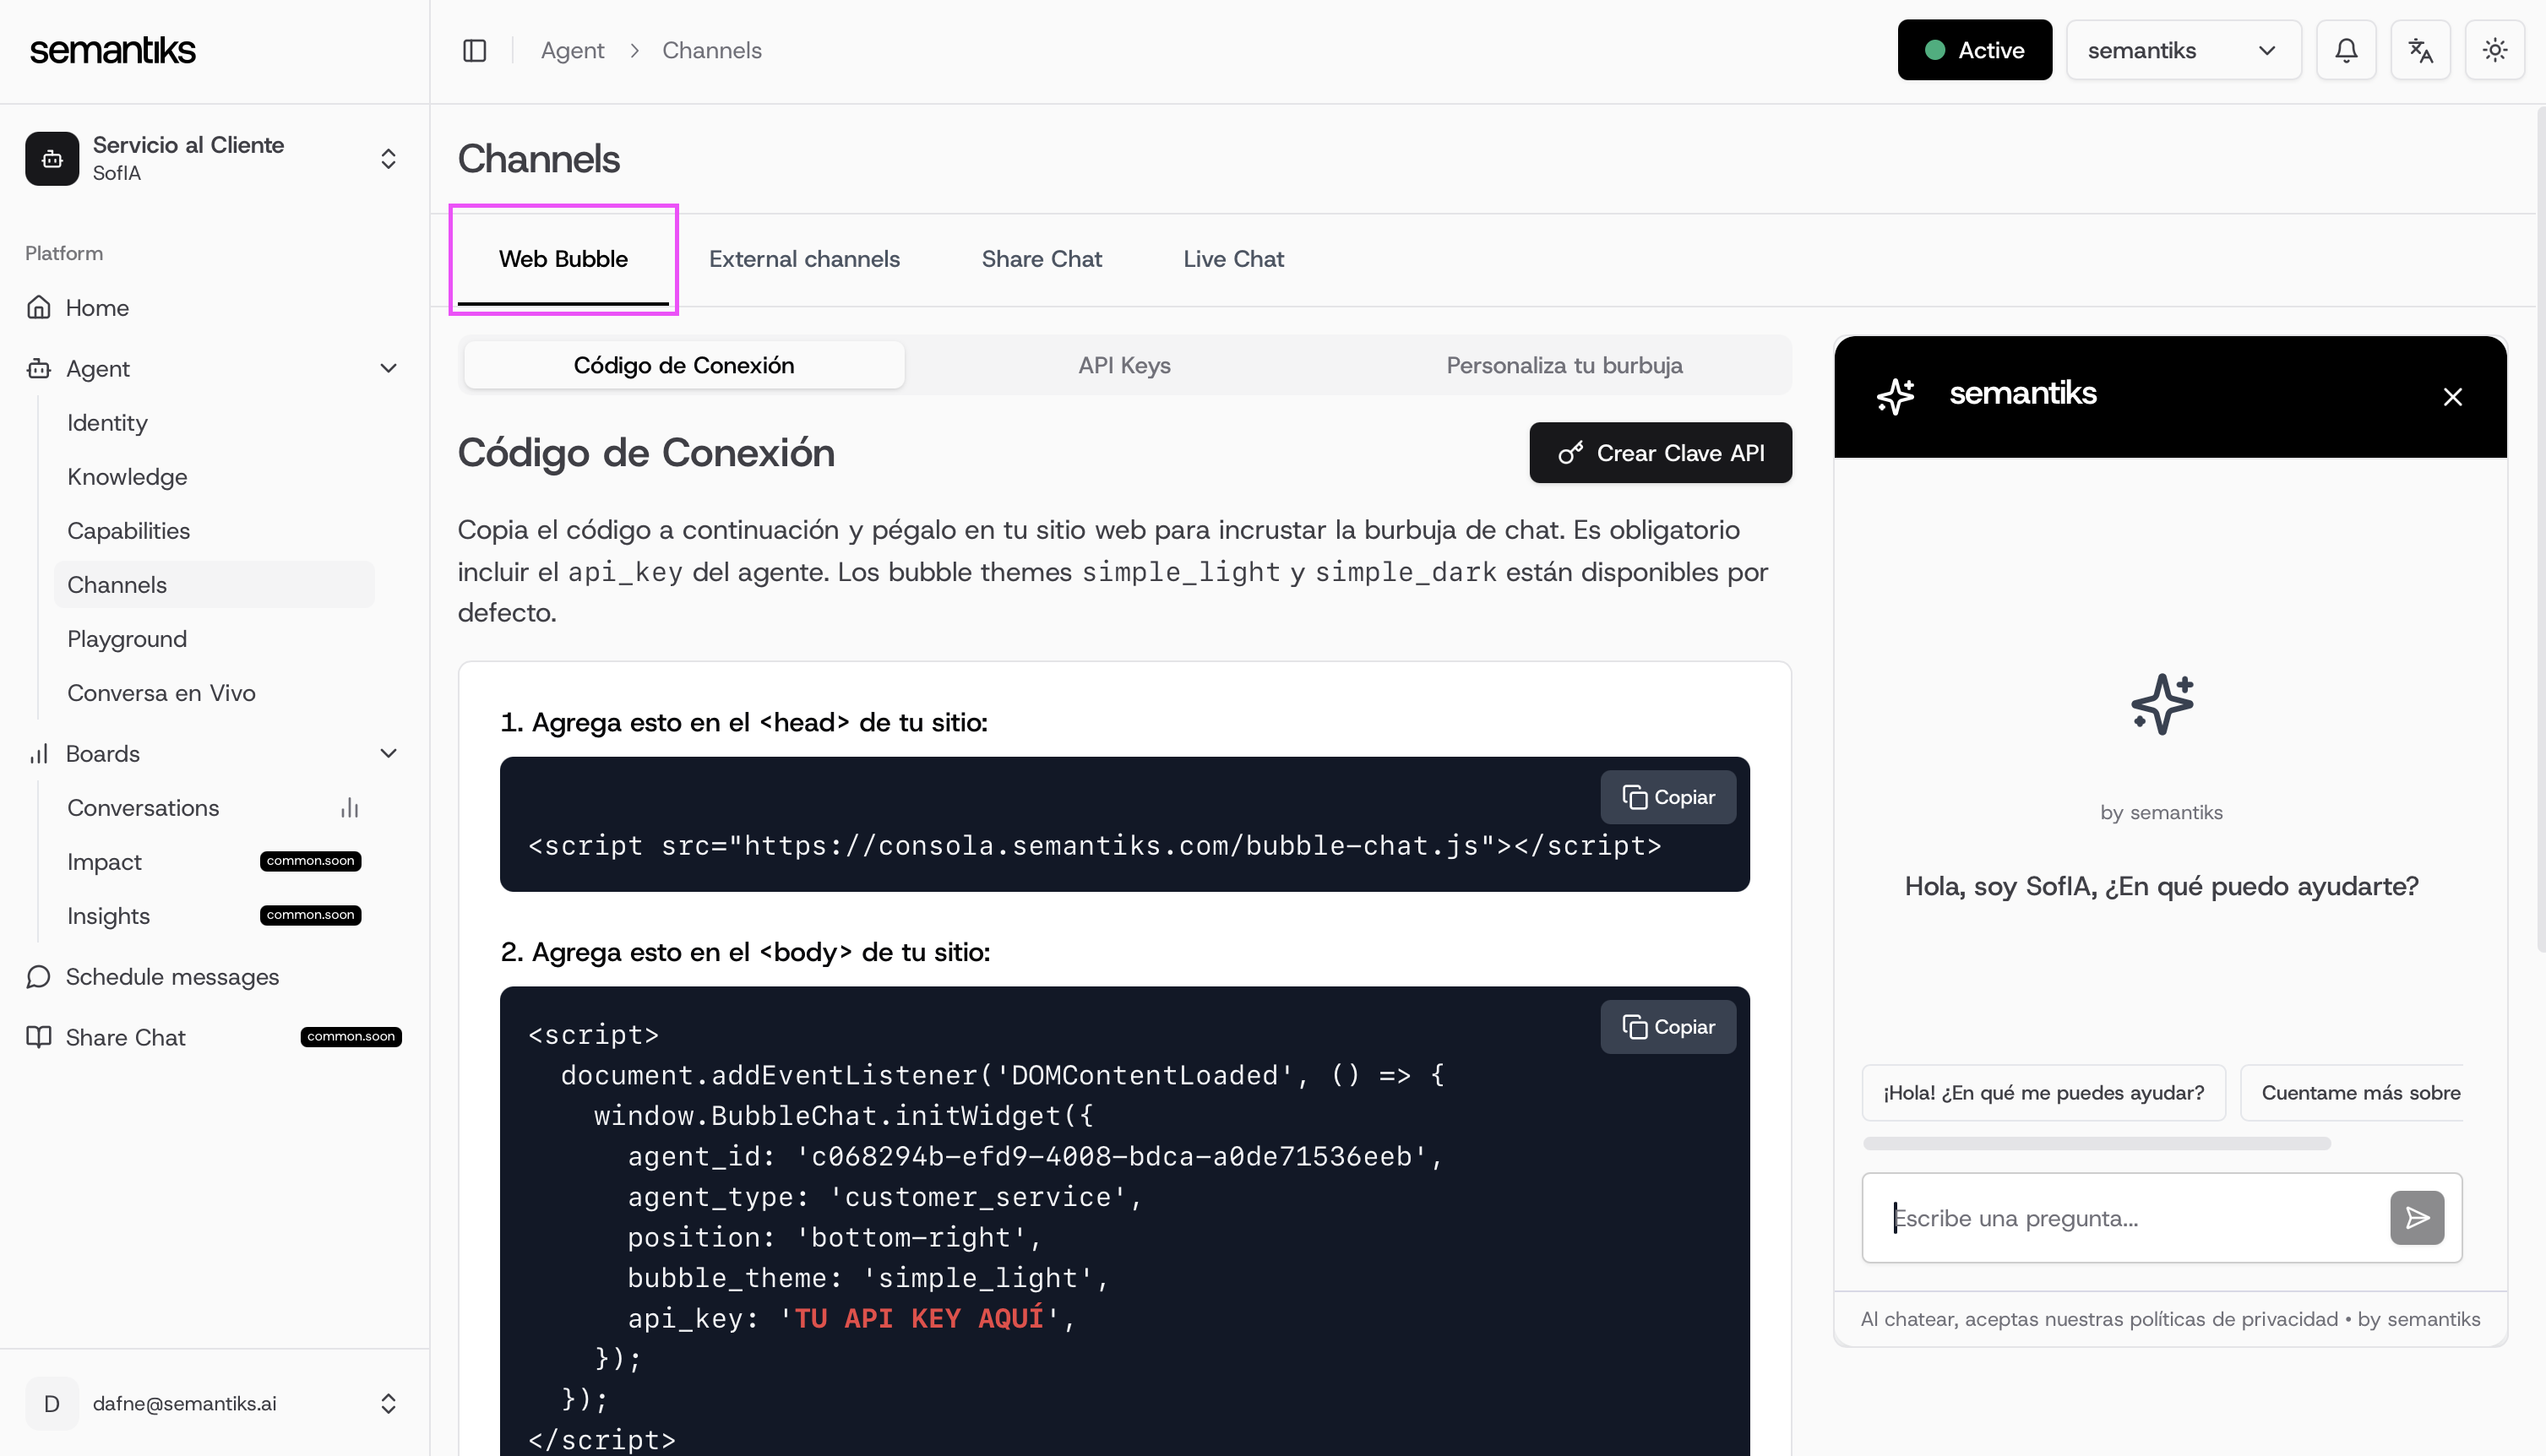Switch to External channels tab
The height and width of the screenshot is (1456, 2546).
804,259
